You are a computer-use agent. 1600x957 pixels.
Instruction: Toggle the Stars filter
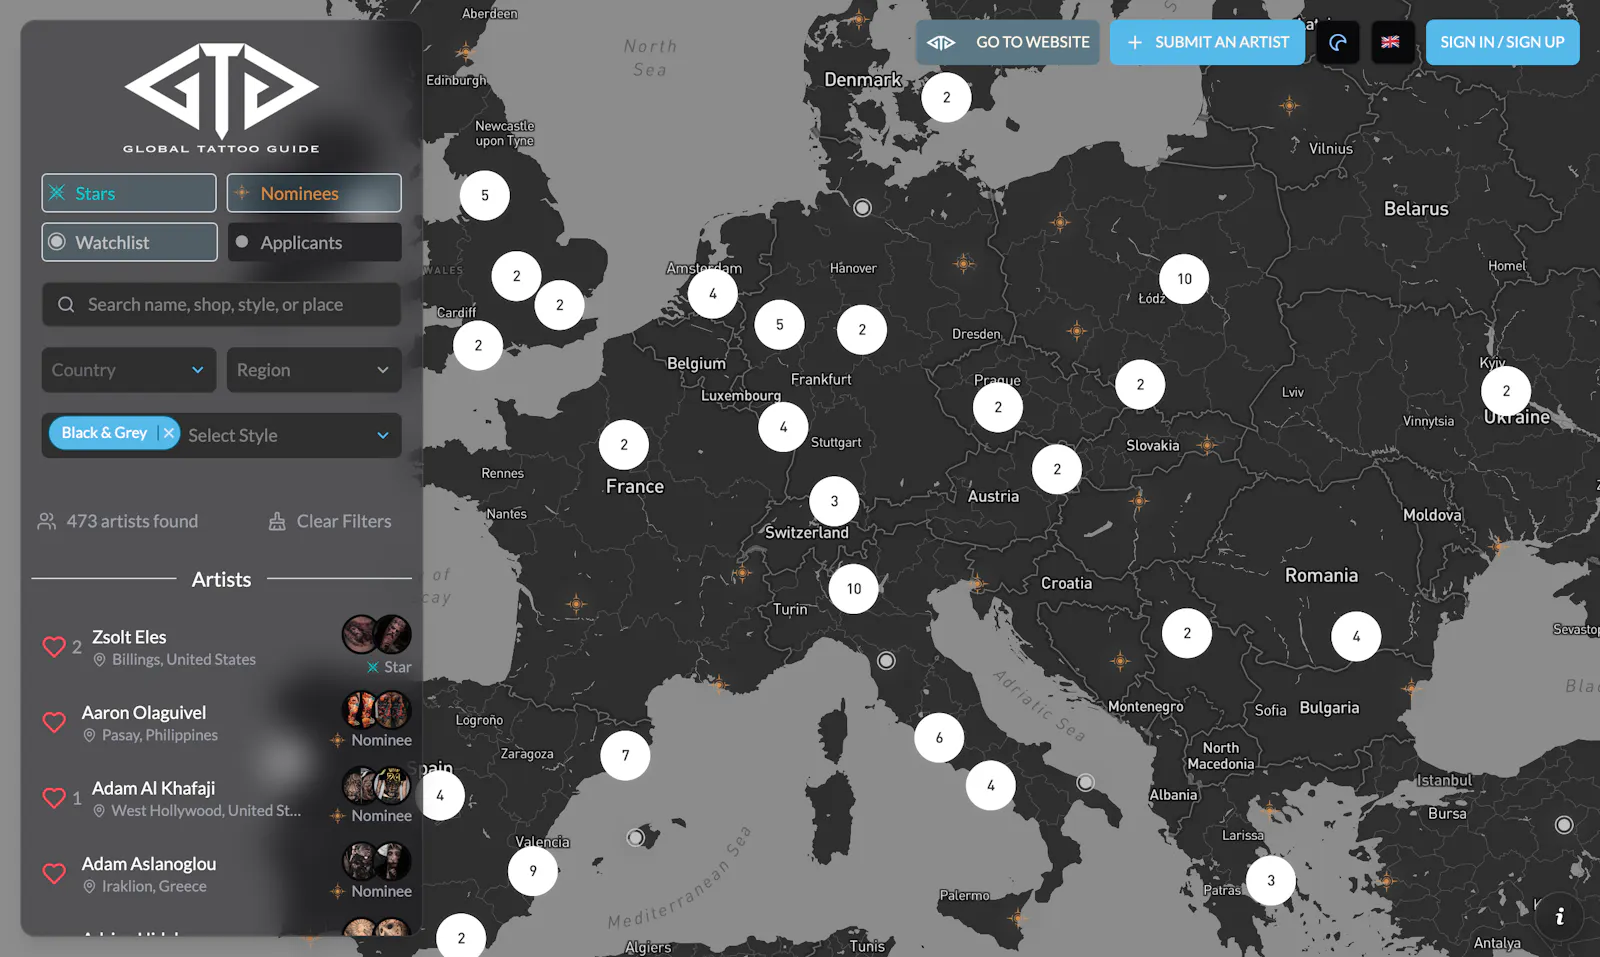pyautogui.click(x=129, y=193)
